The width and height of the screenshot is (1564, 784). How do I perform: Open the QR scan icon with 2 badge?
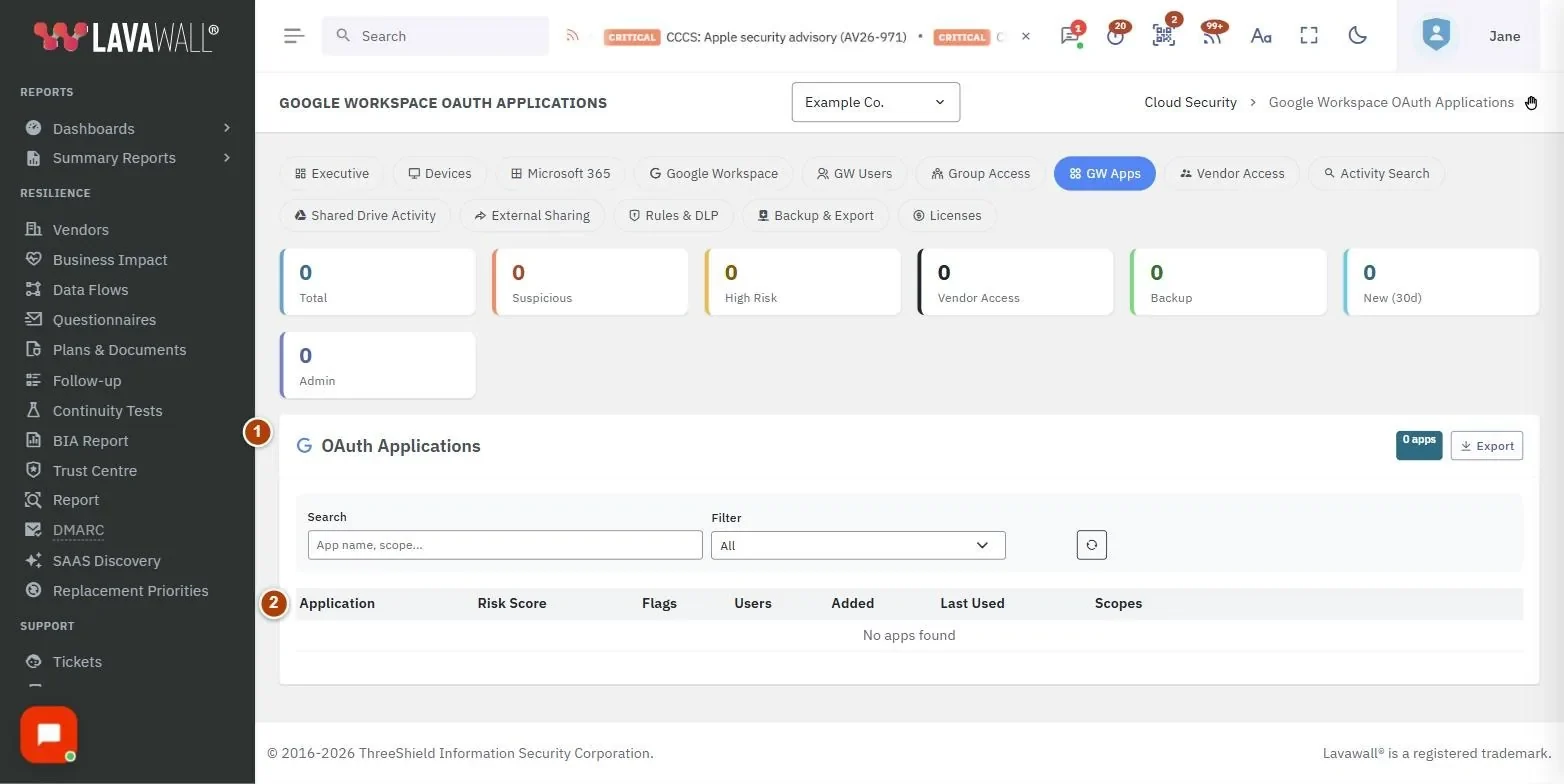(x=1163, y=36)
